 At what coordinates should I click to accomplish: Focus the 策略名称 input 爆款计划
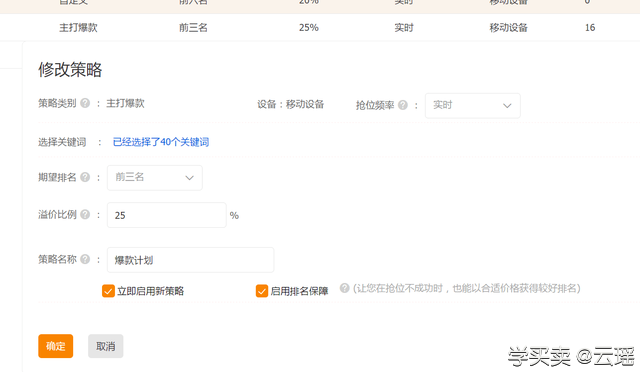pos(191,260)
